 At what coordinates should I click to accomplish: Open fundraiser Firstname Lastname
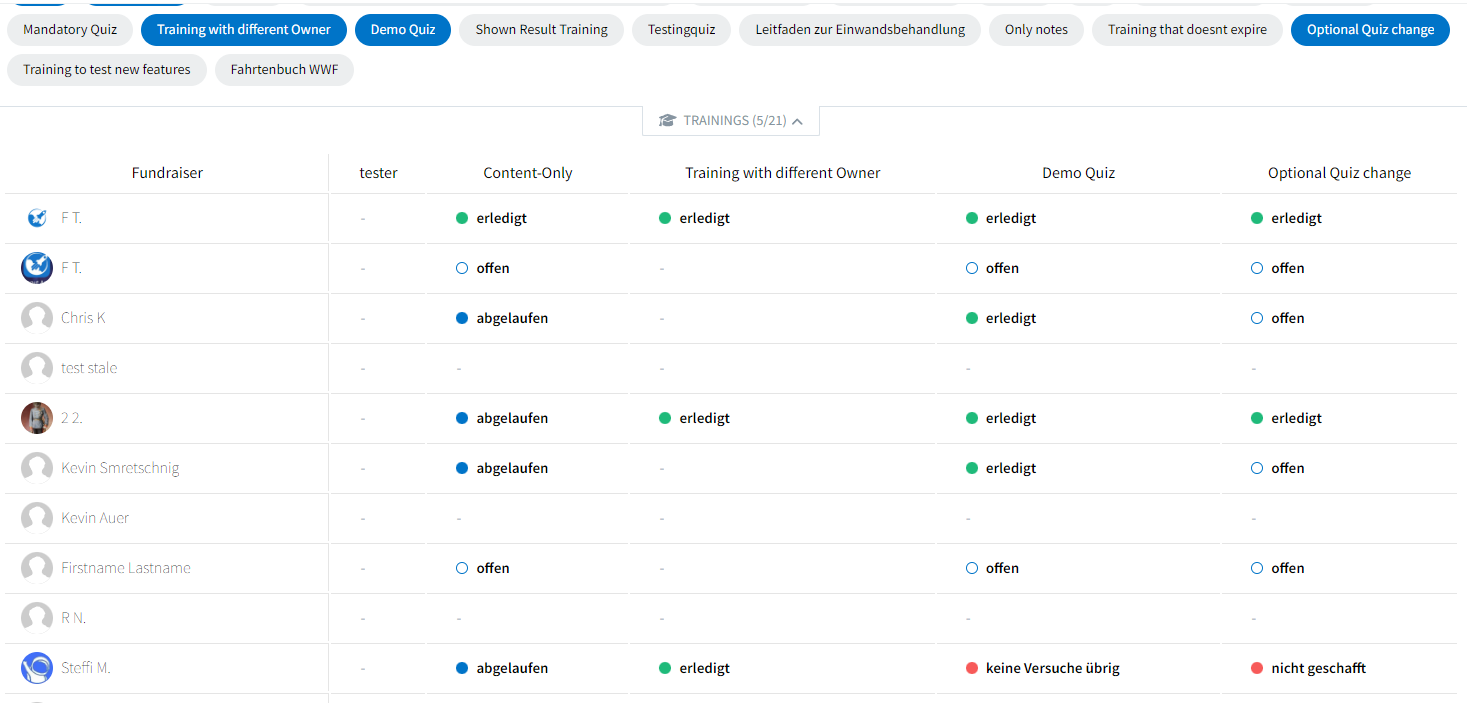(126, 568)
